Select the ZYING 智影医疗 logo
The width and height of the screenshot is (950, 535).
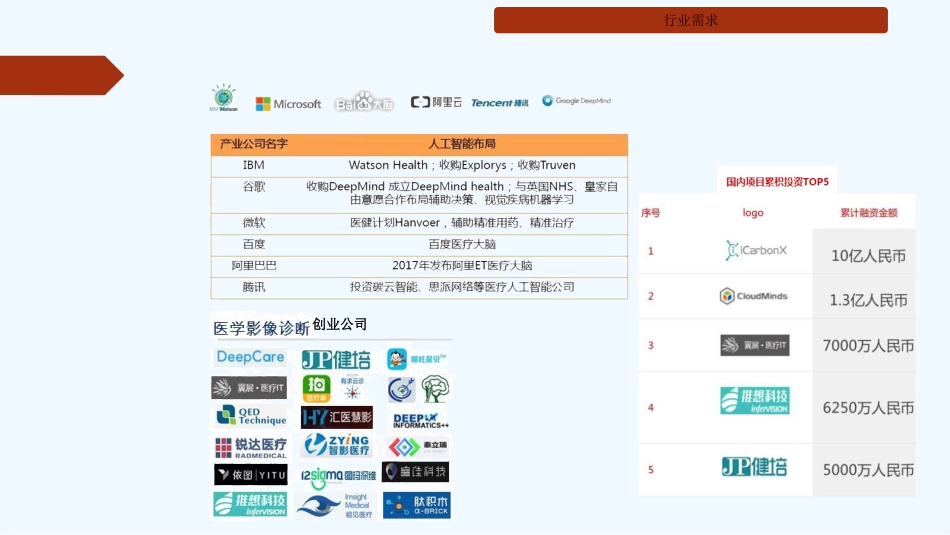pos(337,445)
